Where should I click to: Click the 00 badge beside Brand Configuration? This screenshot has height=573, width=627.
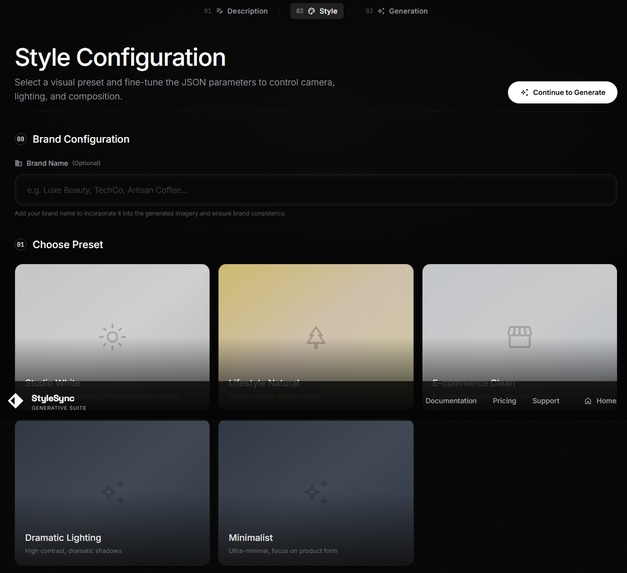[x=20, y=139]
